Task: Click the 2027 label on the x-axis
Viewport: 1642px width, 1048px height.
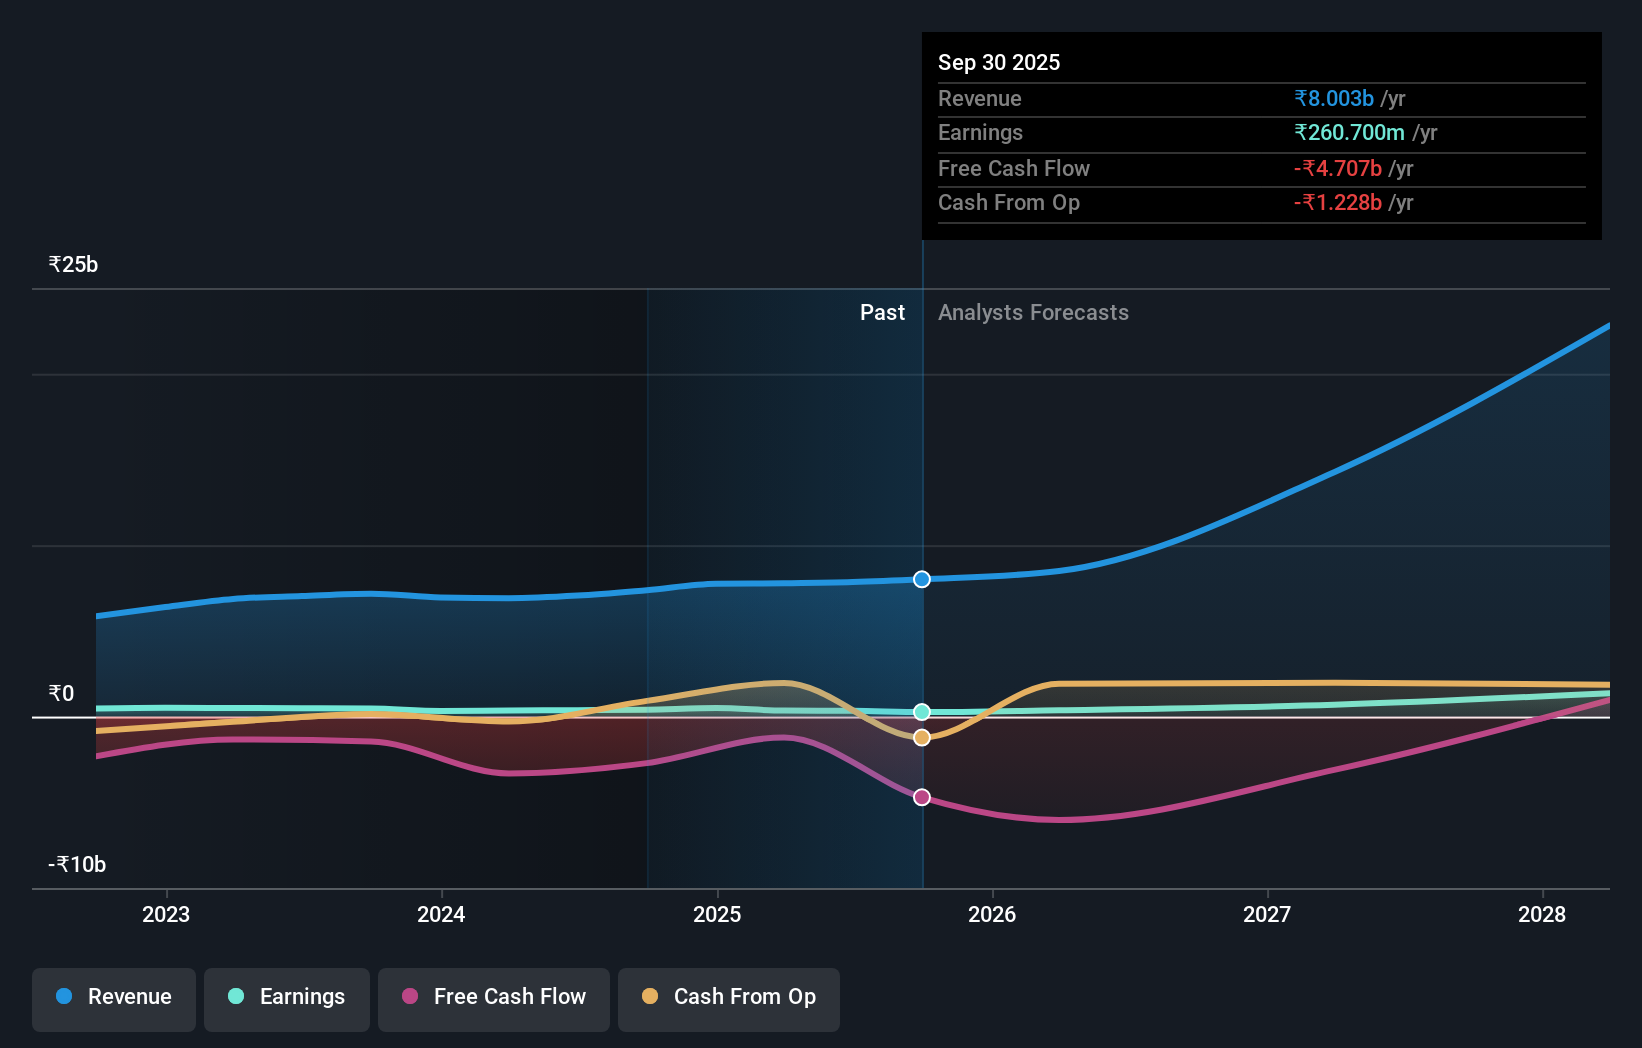Action: coord(1267,914)
